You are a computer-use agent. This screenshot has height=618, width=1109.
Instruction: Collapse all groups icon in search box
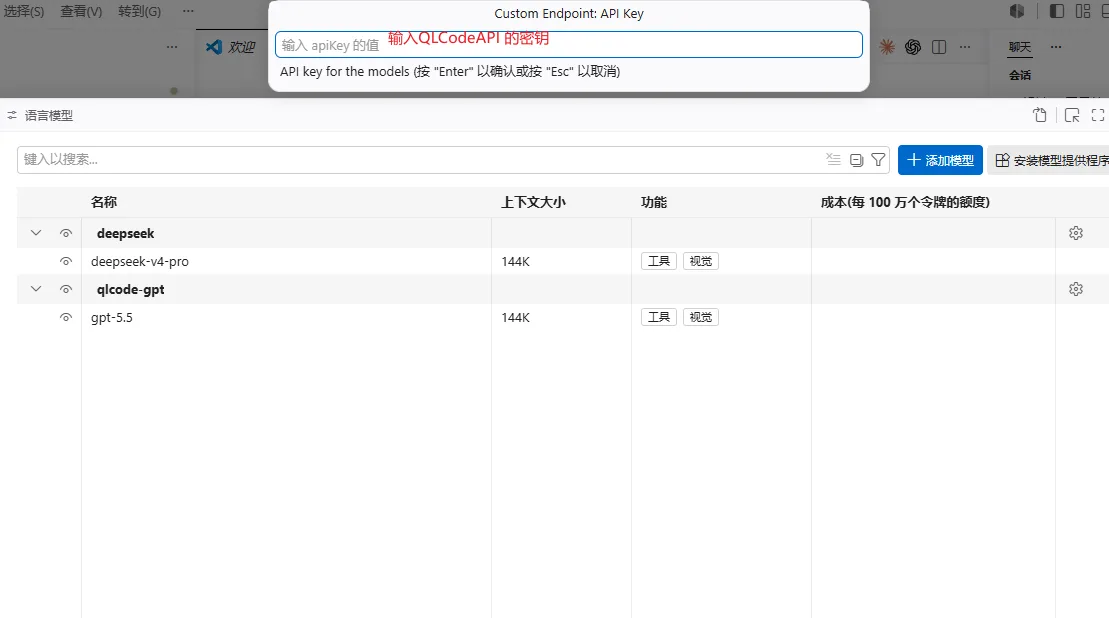click(856, 160)
